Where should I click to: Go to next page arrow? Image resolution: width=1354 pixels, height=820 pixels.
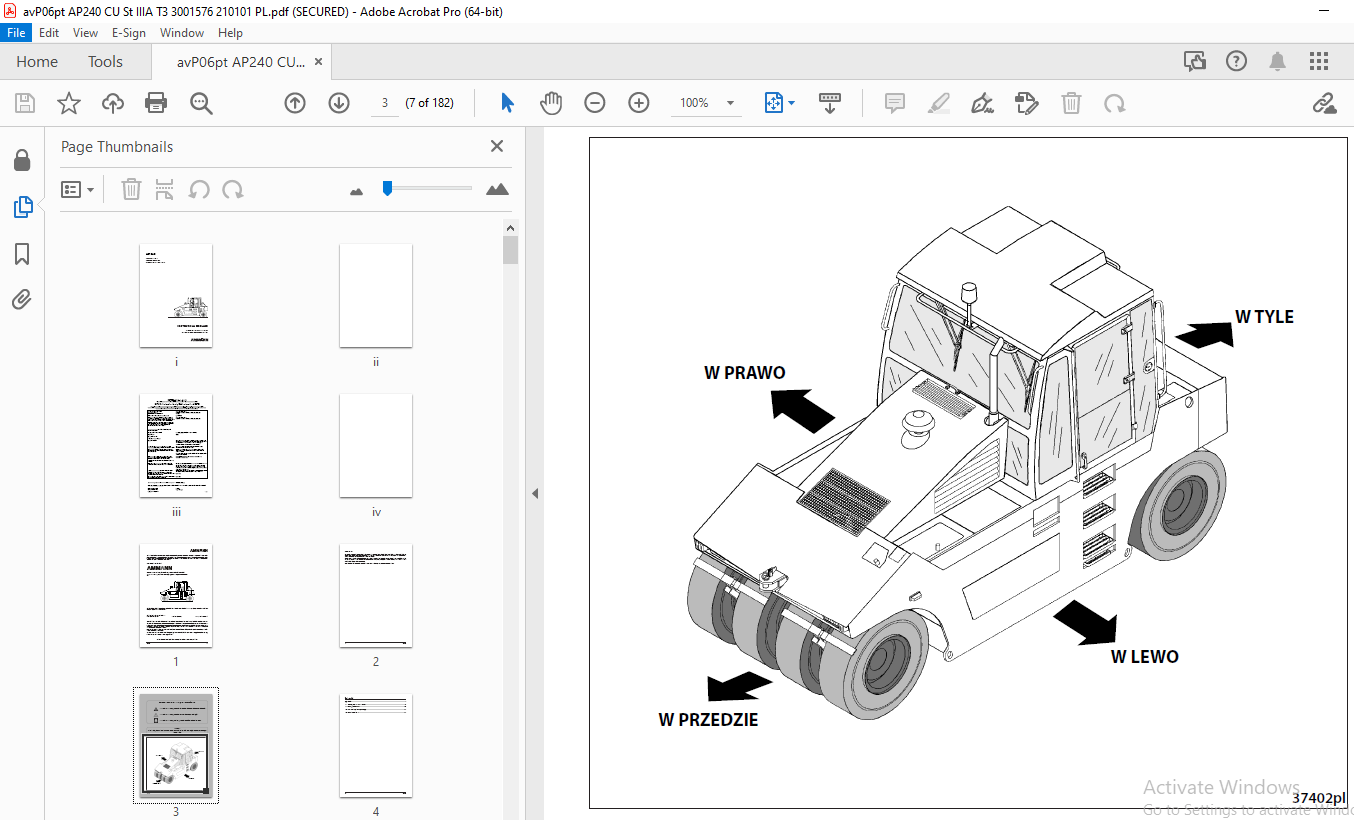tap(339, 103)
